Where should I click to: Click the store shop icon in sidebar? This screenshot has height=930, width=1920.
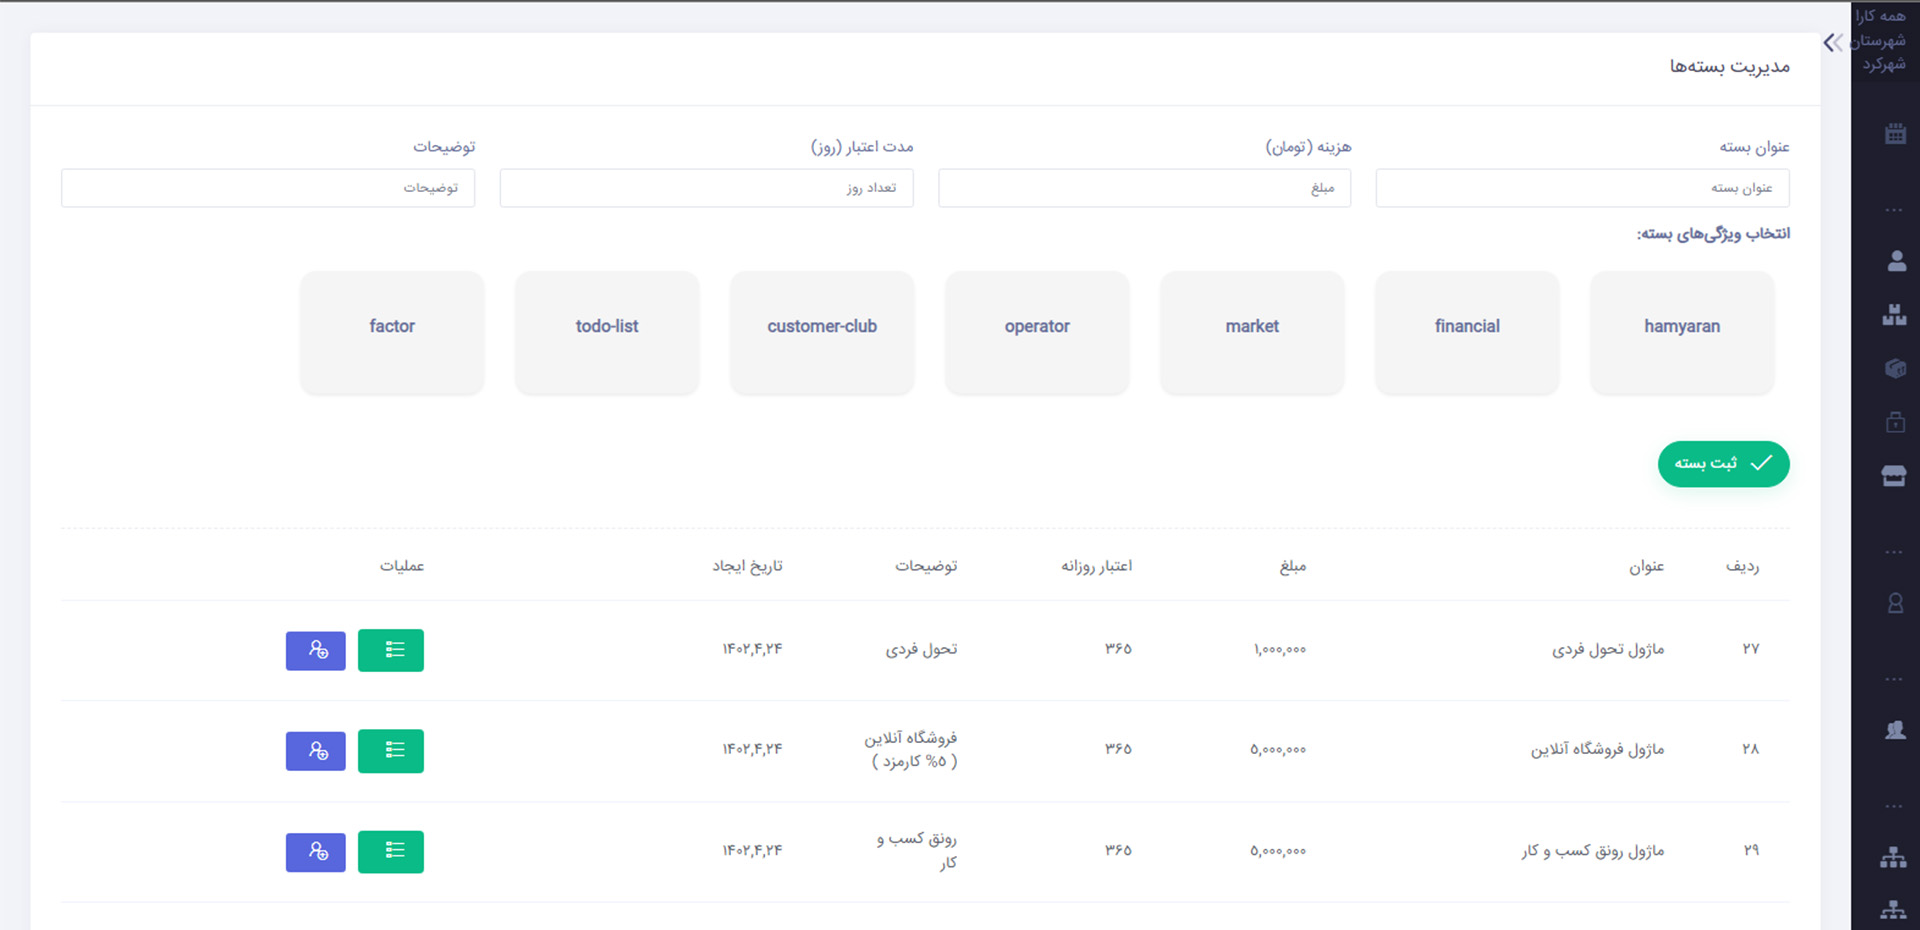pyautogui.click(x=1895, y=476)
